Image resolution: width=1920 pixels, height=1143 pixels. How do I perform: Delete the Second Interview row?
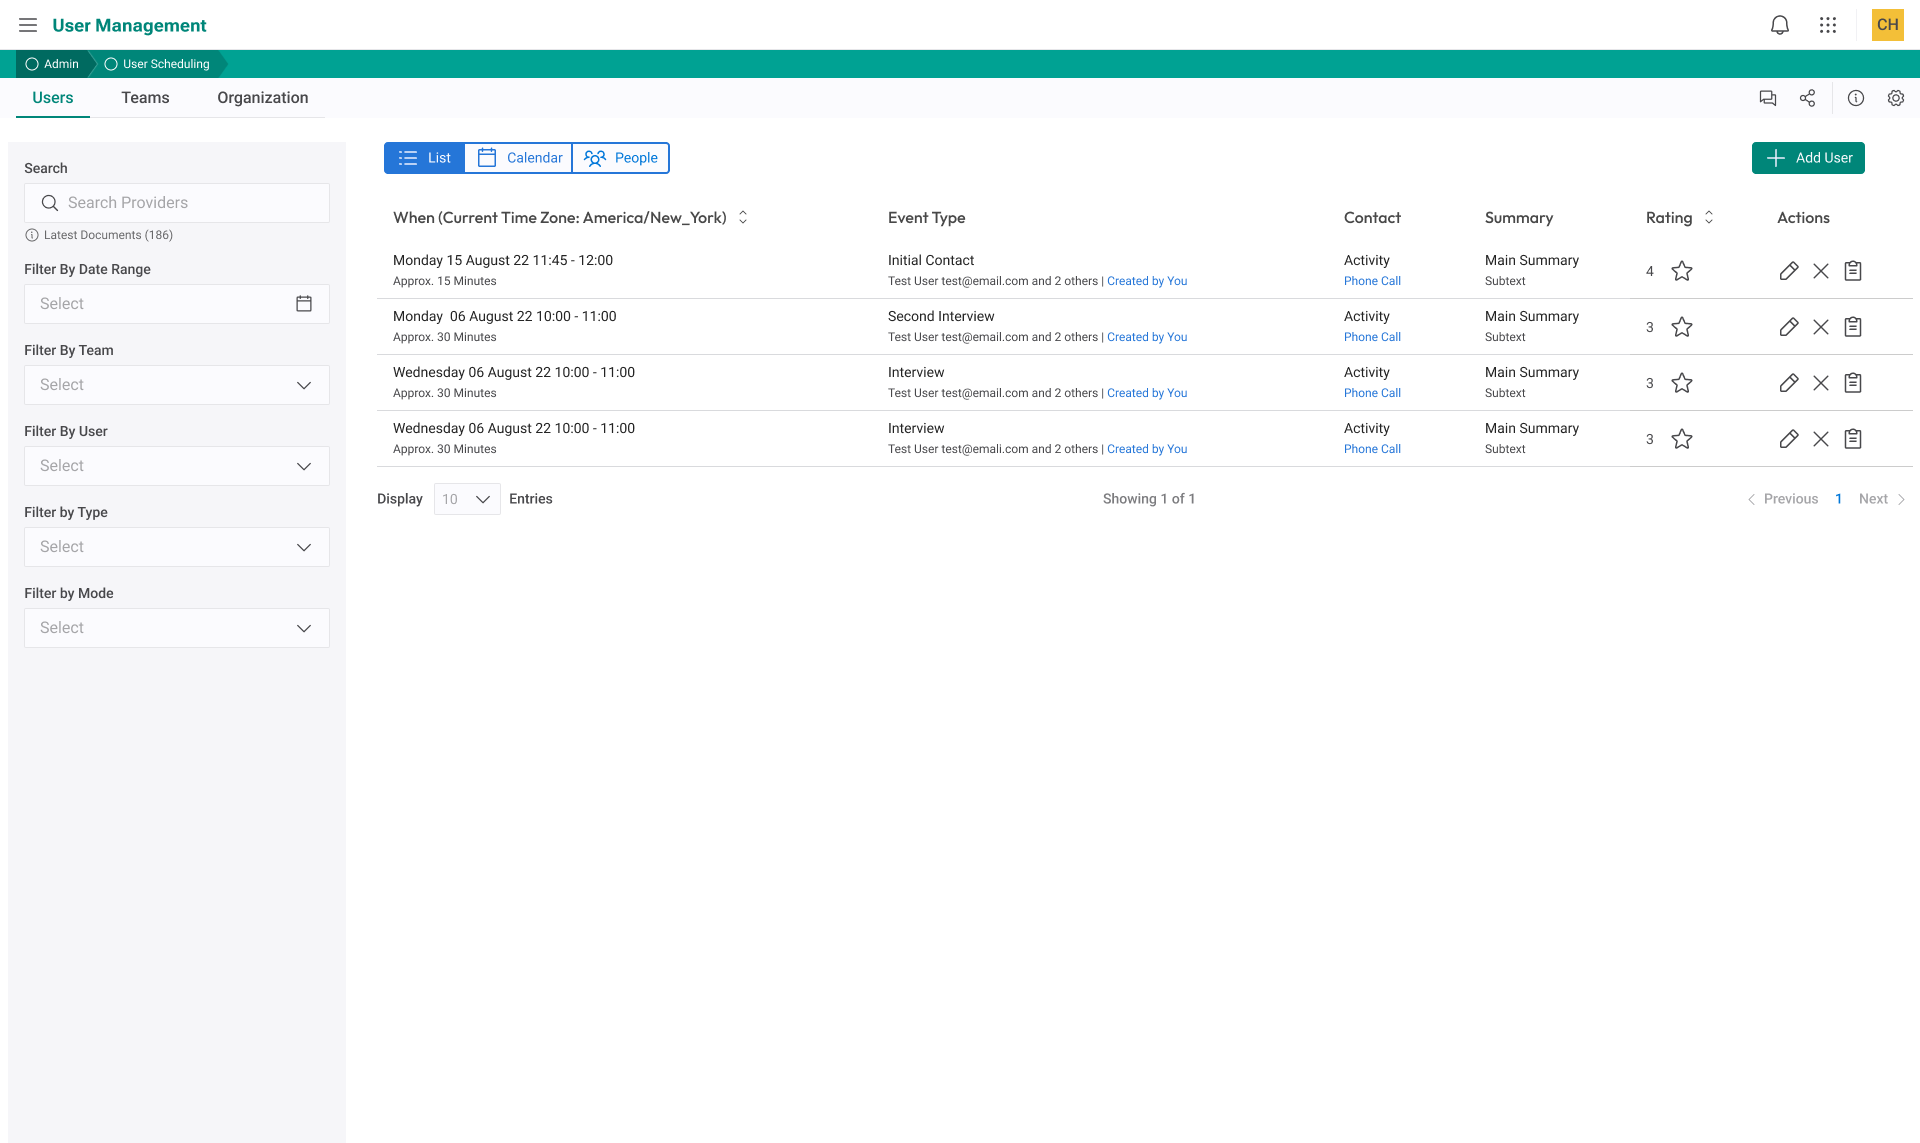[x=1820, y=327]
